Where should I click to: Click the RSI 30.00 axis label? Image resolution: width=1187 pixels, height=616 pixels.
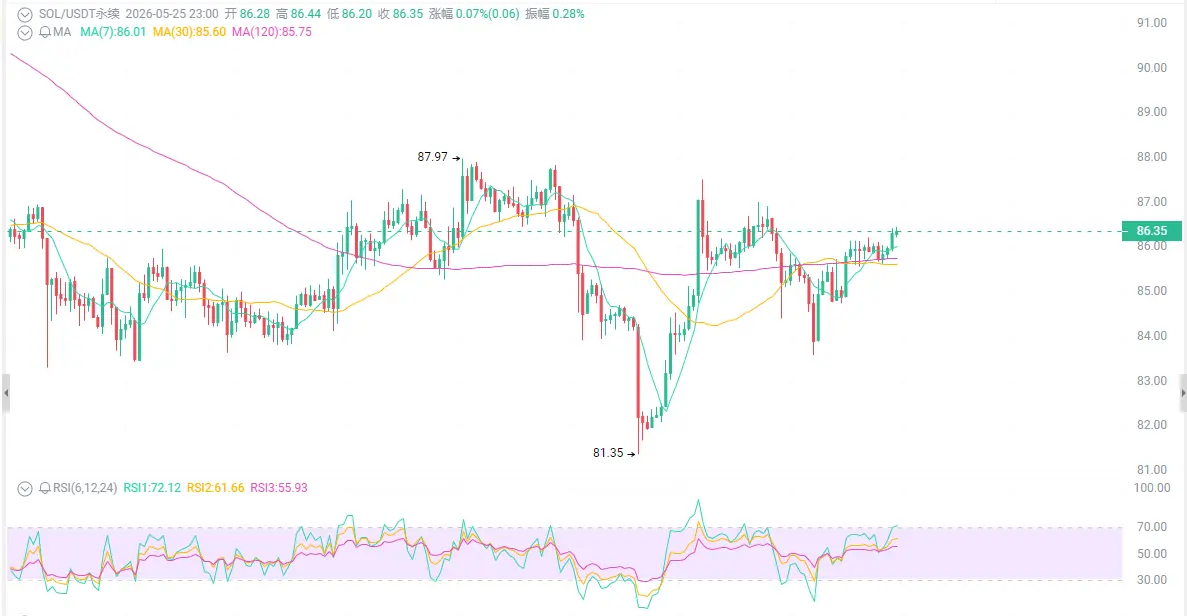tap(1151, 580)
